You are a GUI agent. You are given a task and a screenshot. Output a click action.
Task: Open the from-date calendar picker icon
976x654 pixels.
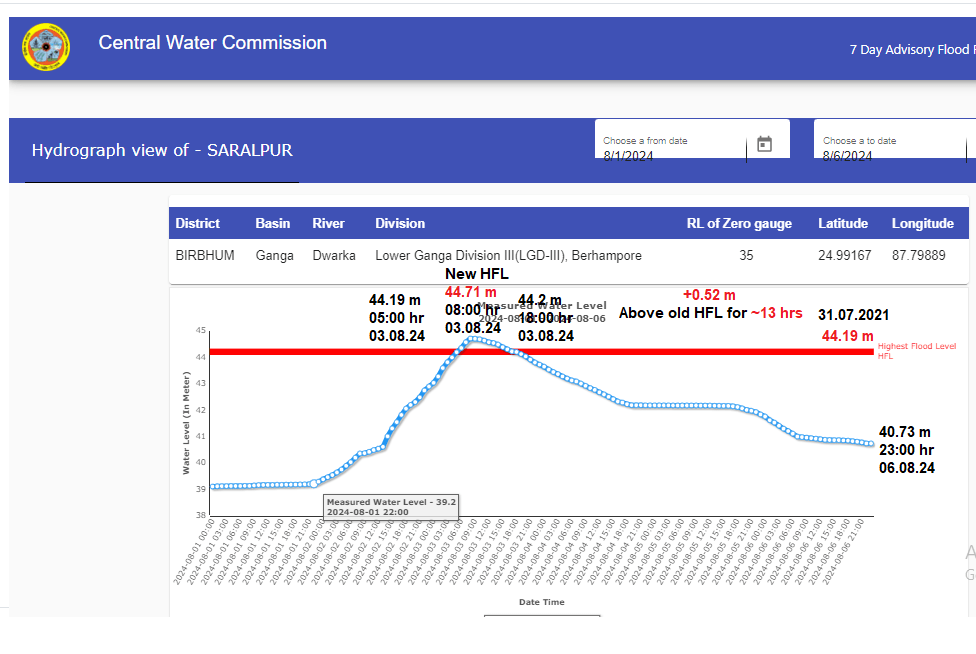(764, 144)
